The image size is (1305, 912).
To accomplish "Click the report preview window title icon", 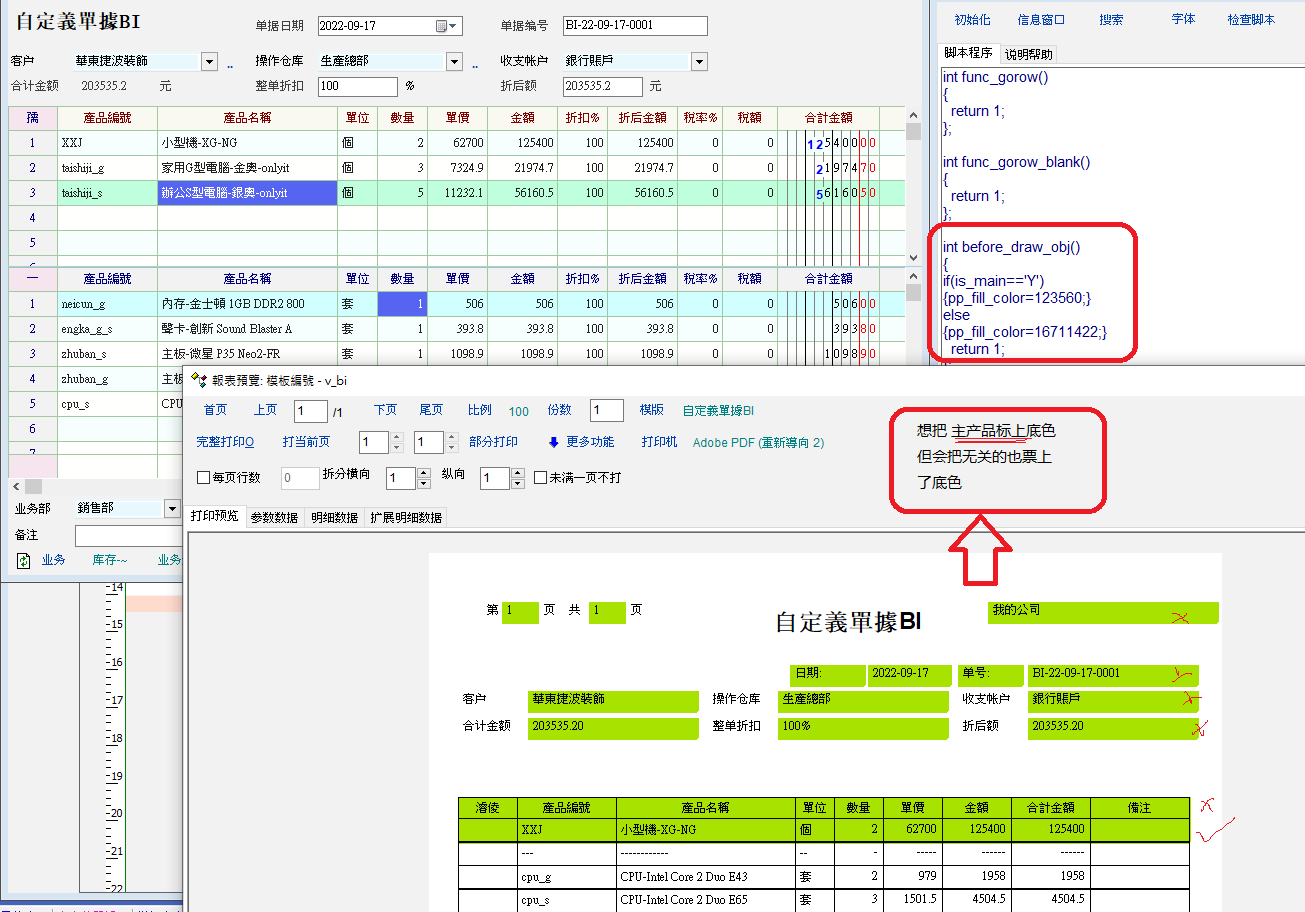I will click(x=199, y=380).
